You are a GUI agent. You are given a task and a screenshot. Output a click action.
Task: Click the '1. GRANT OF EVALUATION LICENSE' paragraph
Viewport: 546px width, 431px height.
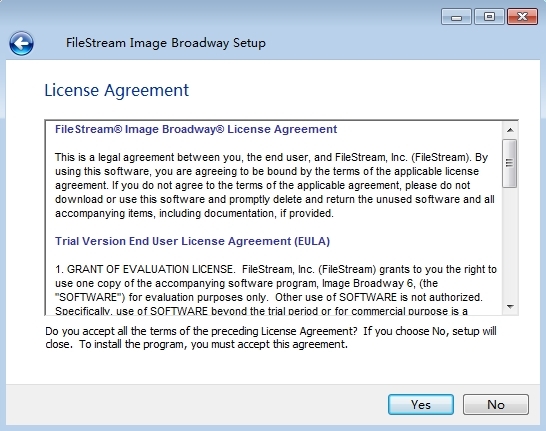tap(276, 290)
